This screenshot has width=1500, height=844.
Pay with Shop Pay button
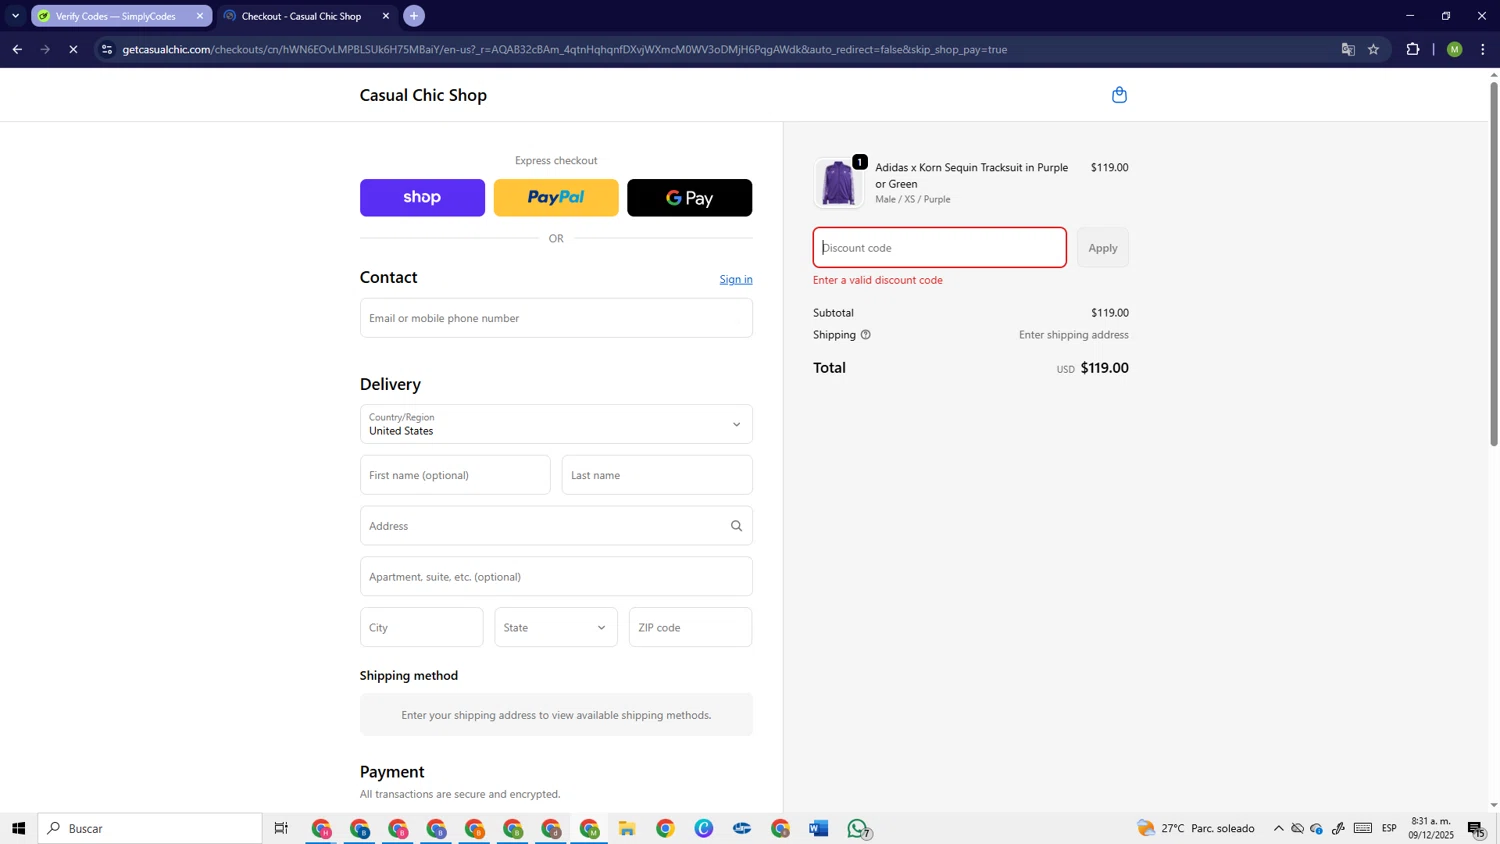[422, 198]
